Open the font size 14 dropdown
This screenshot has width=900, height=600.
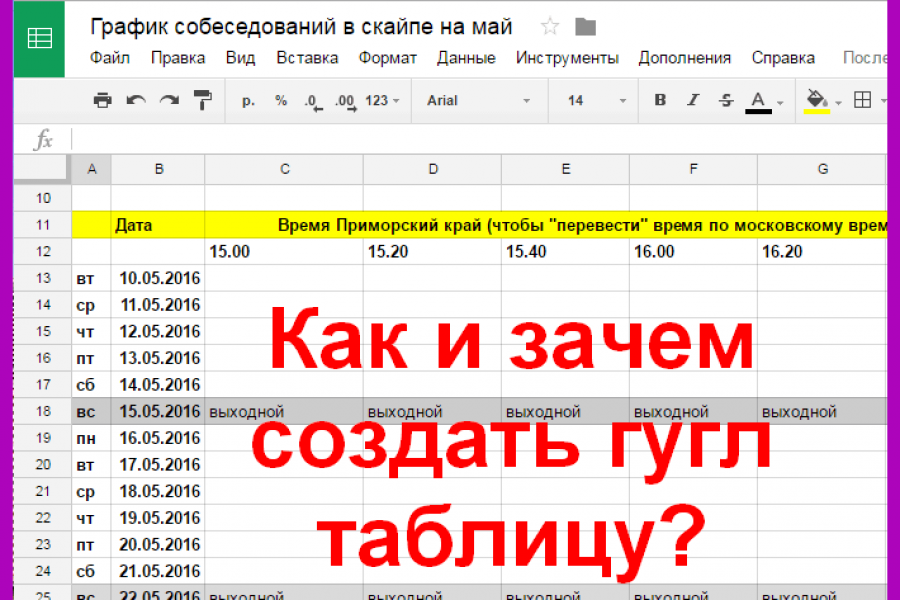point(596,100)
